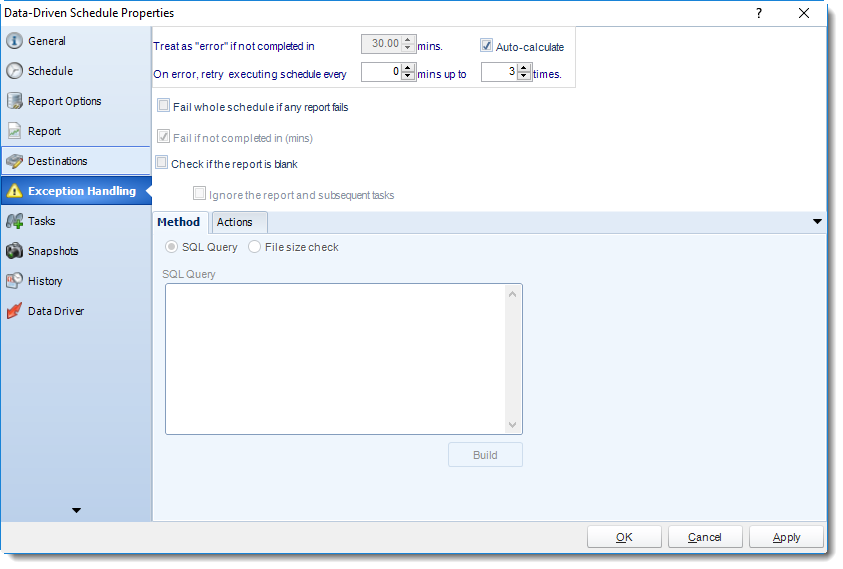Click the Report chart icon
The image size is (843, 569).
(15, 131)
